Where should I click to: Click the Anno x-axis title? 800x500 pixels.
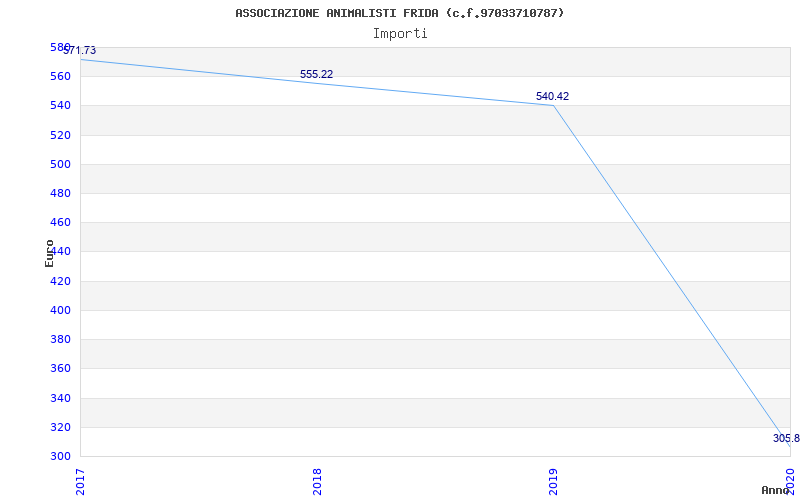click(776, 490)
